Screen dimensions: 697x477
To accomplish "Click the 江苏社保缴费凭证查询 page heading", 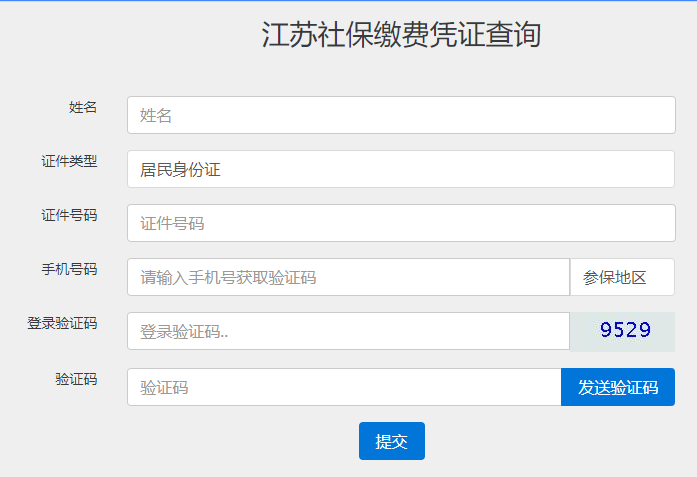I will [x=401, y=35].
